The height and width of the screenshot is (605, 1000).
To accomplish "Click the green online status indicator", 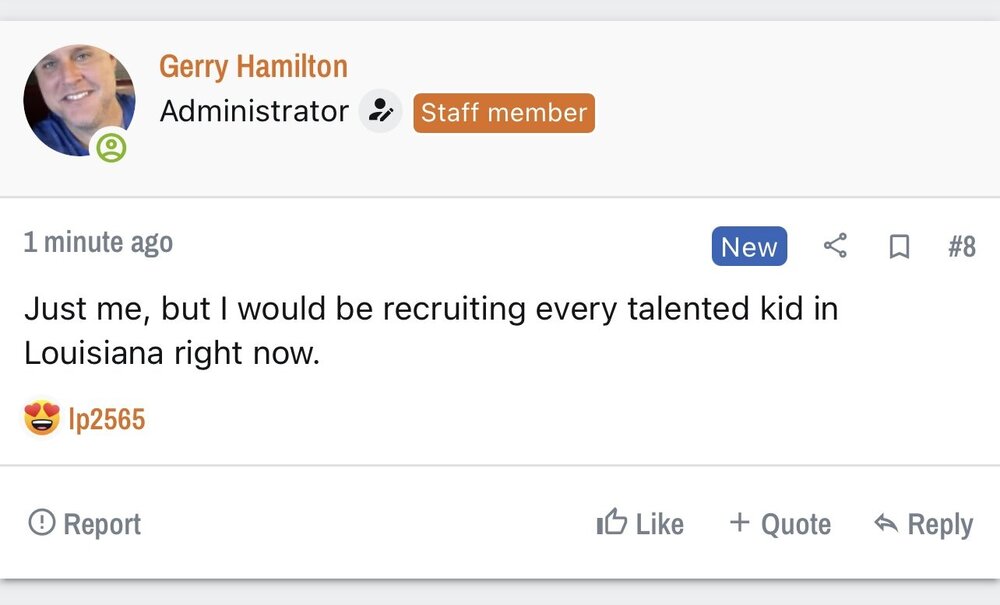I will tap(112, 149).
